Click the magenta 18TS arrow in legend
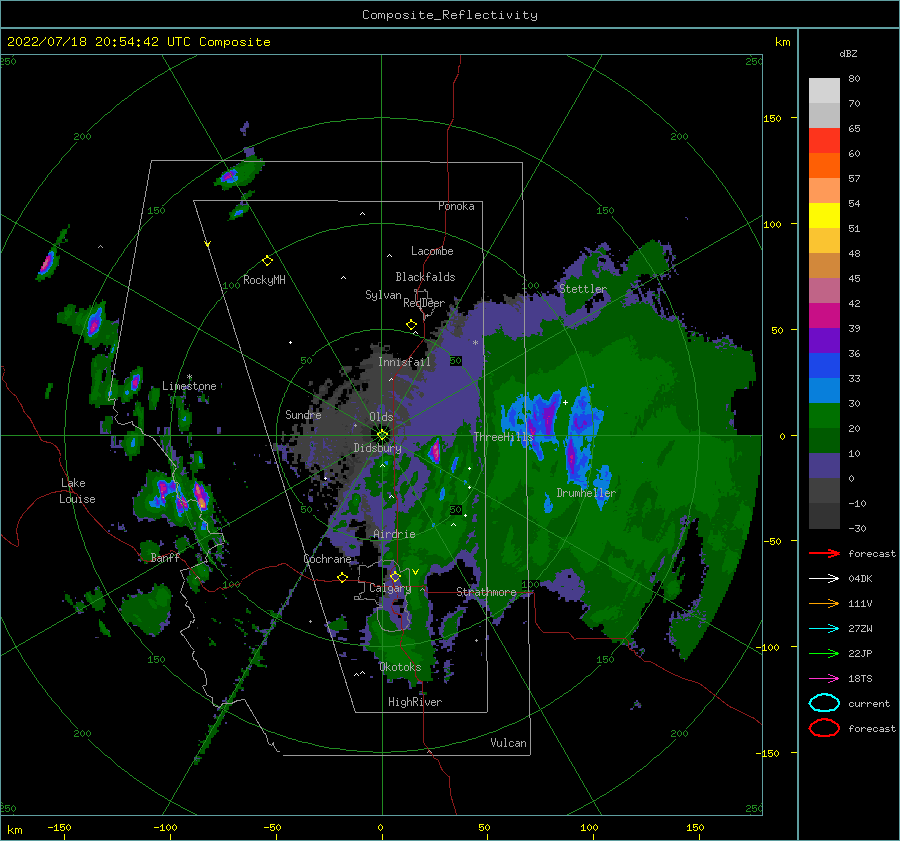The height and width of the screenshot is (841, 900). pyautogui.click(x=824, y=679)
